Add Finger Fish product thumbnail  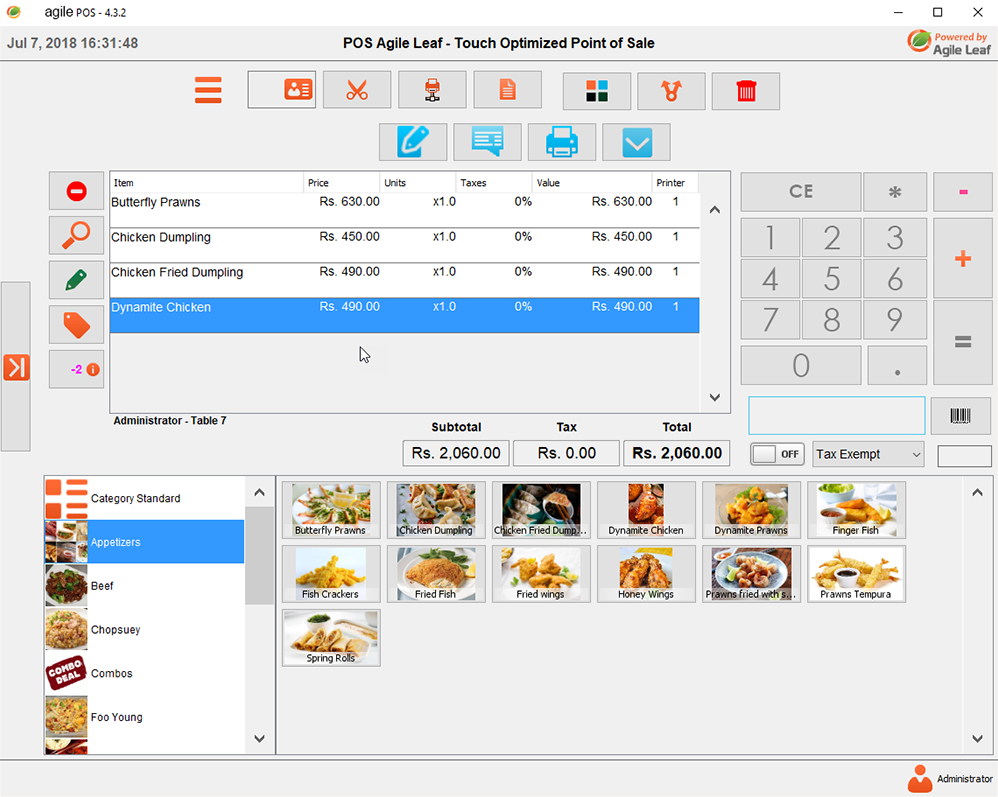(x=856, y=510)
